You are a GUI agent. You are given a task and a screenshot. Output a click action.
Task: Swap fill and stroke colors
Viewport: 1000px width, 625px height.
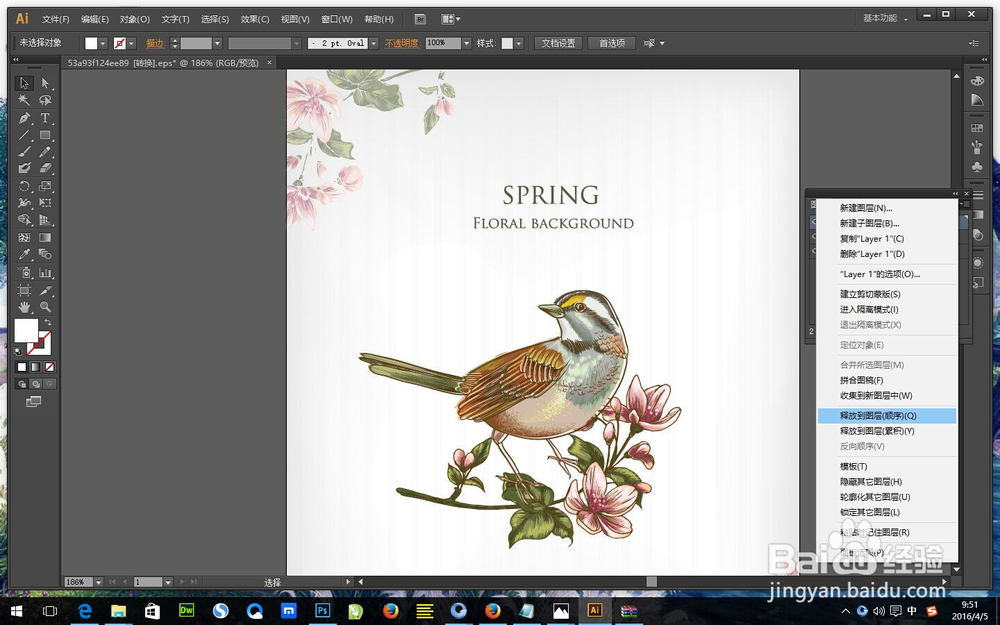[48, 323]
